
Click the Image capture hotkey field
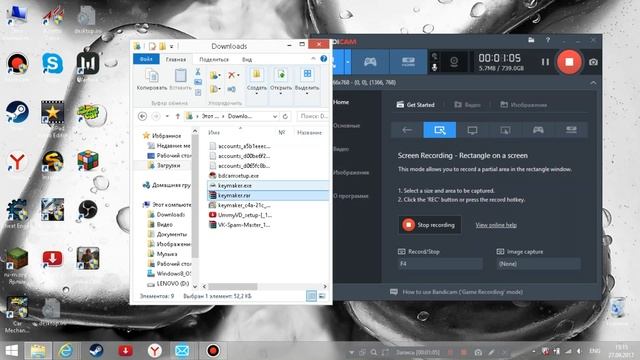coord(538,264)
